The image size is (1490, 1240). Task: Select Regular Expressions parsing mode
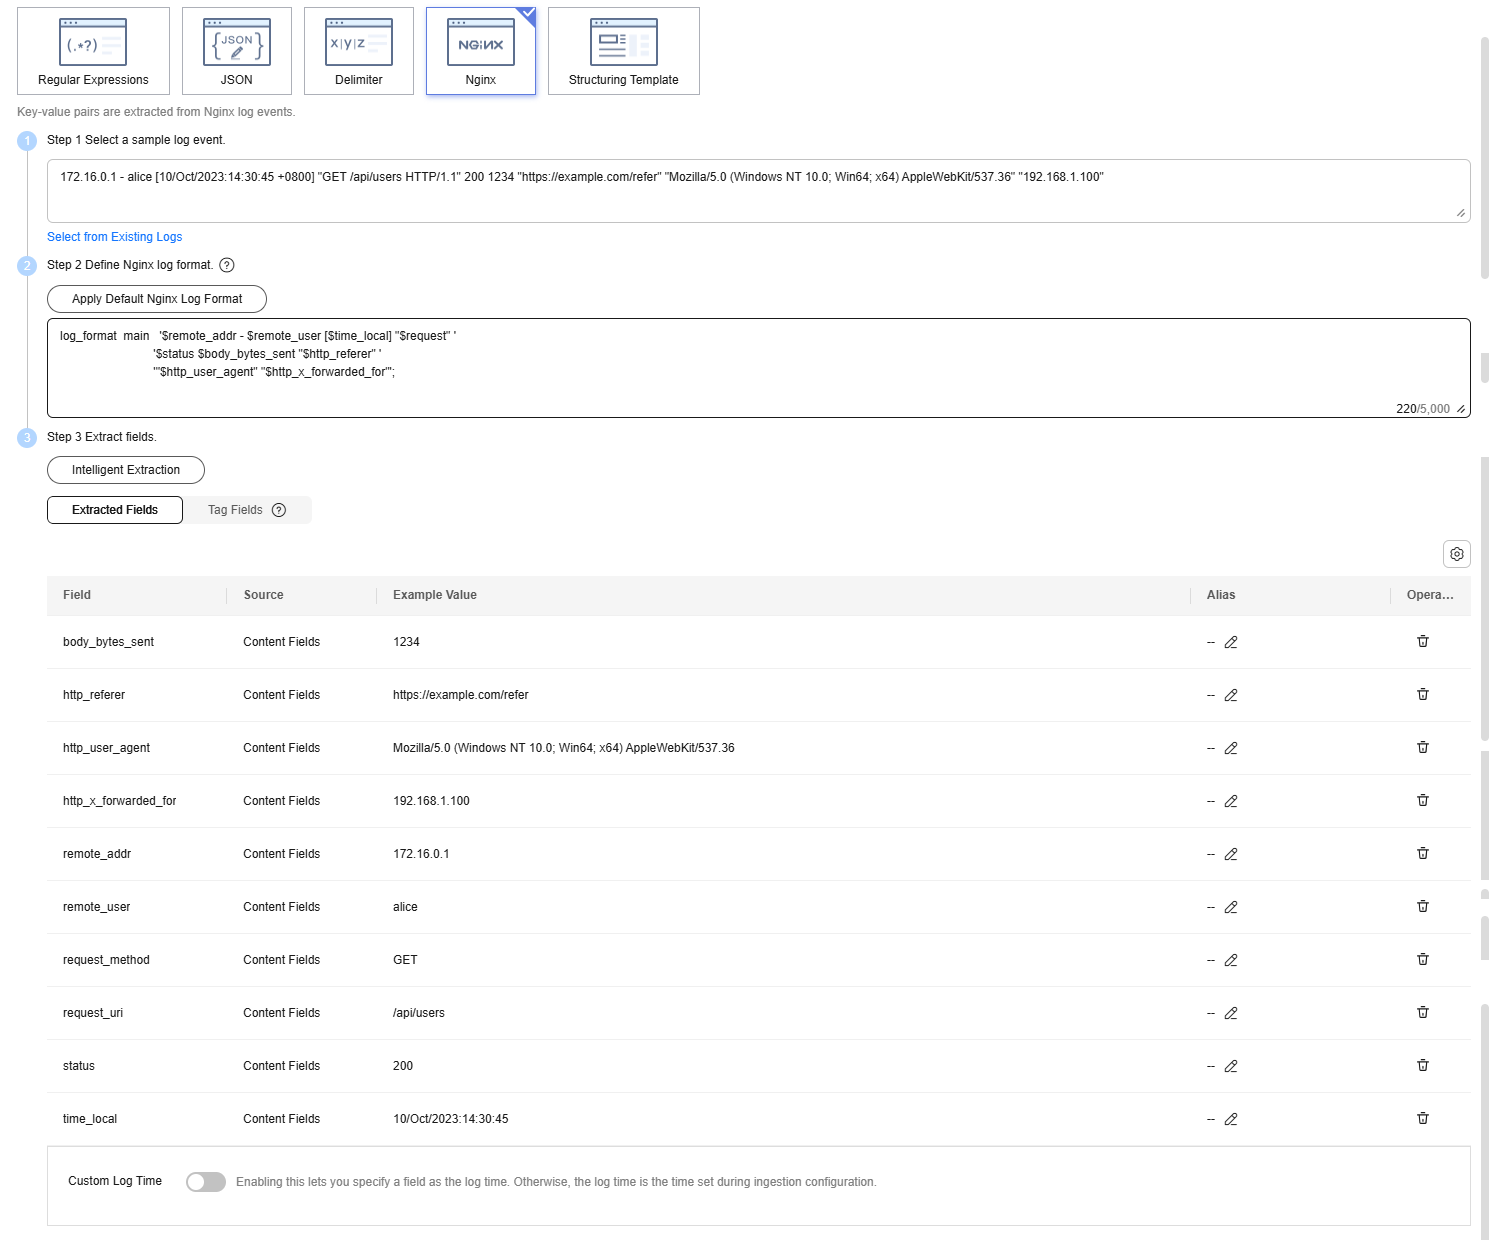pos(93,51)
